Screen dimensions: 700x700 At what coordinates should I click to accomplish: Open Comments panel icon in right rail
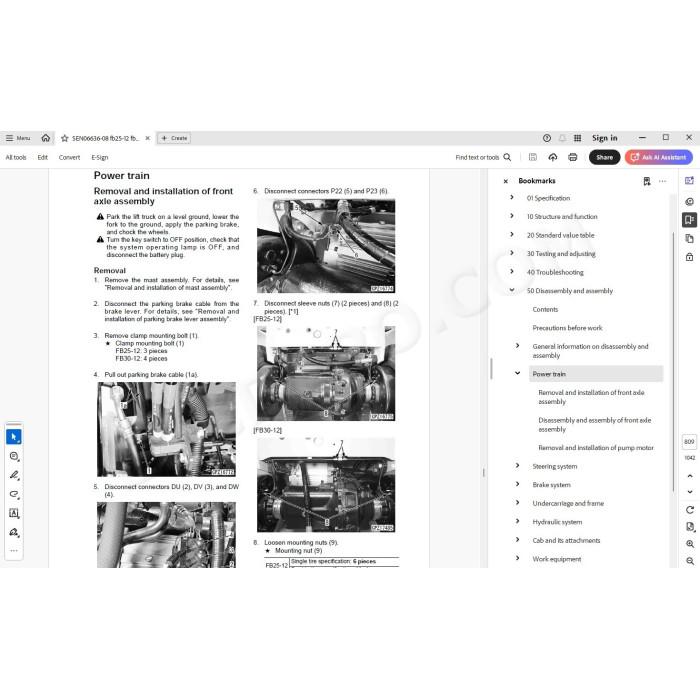coord(689,201)
